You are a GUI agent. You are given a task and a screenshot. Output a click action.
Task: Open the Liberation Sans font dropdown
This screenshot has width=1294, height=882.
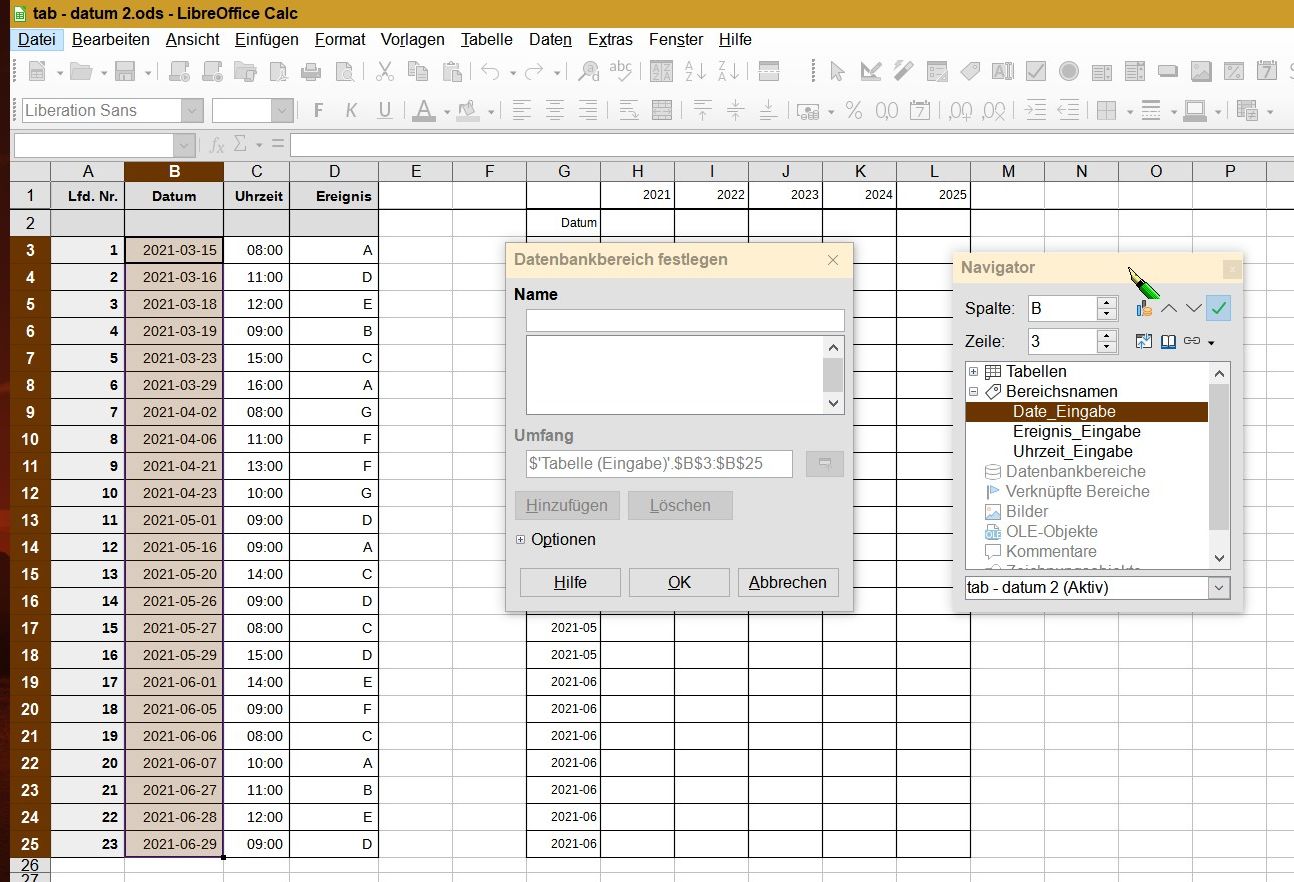(192, 110)
